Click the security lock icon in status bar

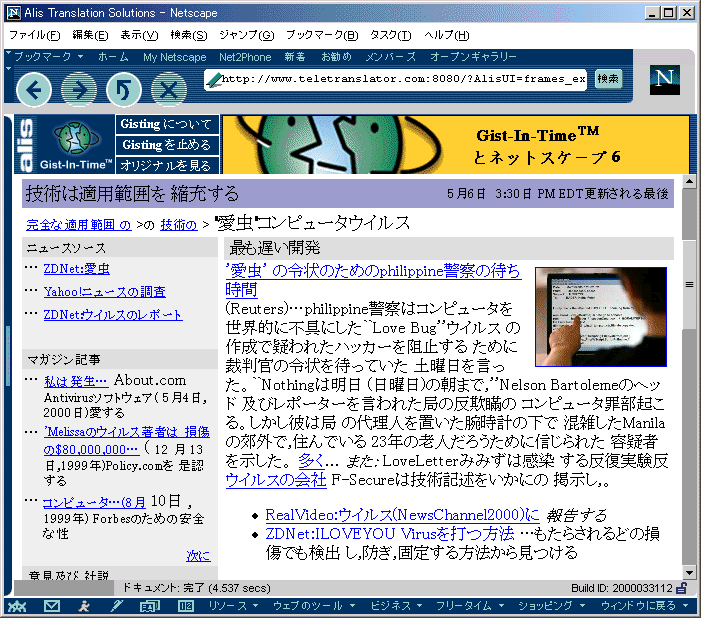tap(681, 588)
